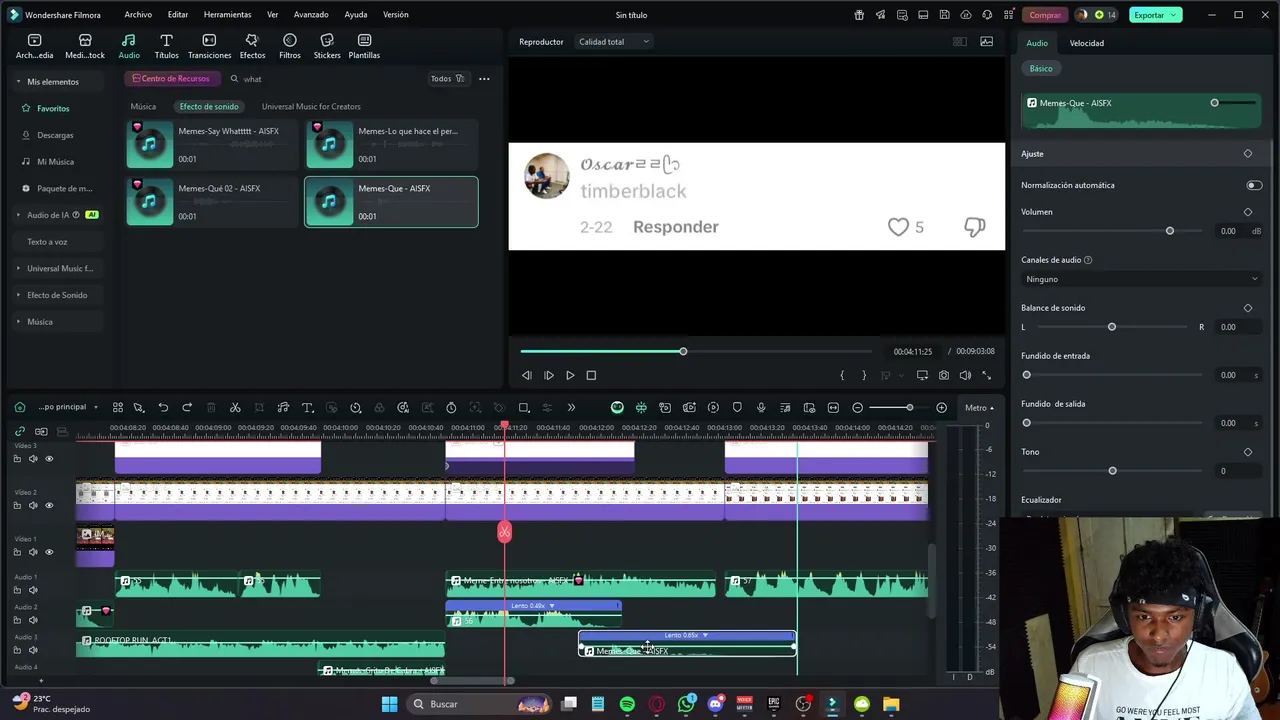
Task: Hide the Vídeo 3 track with eye icon
Action: point(49,459)
